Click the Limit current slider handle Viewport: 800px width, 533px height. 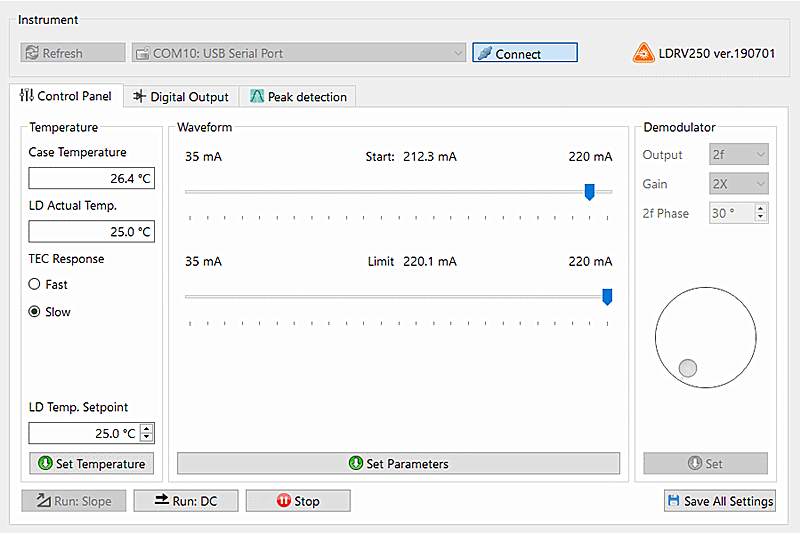[x=607, y=297]
